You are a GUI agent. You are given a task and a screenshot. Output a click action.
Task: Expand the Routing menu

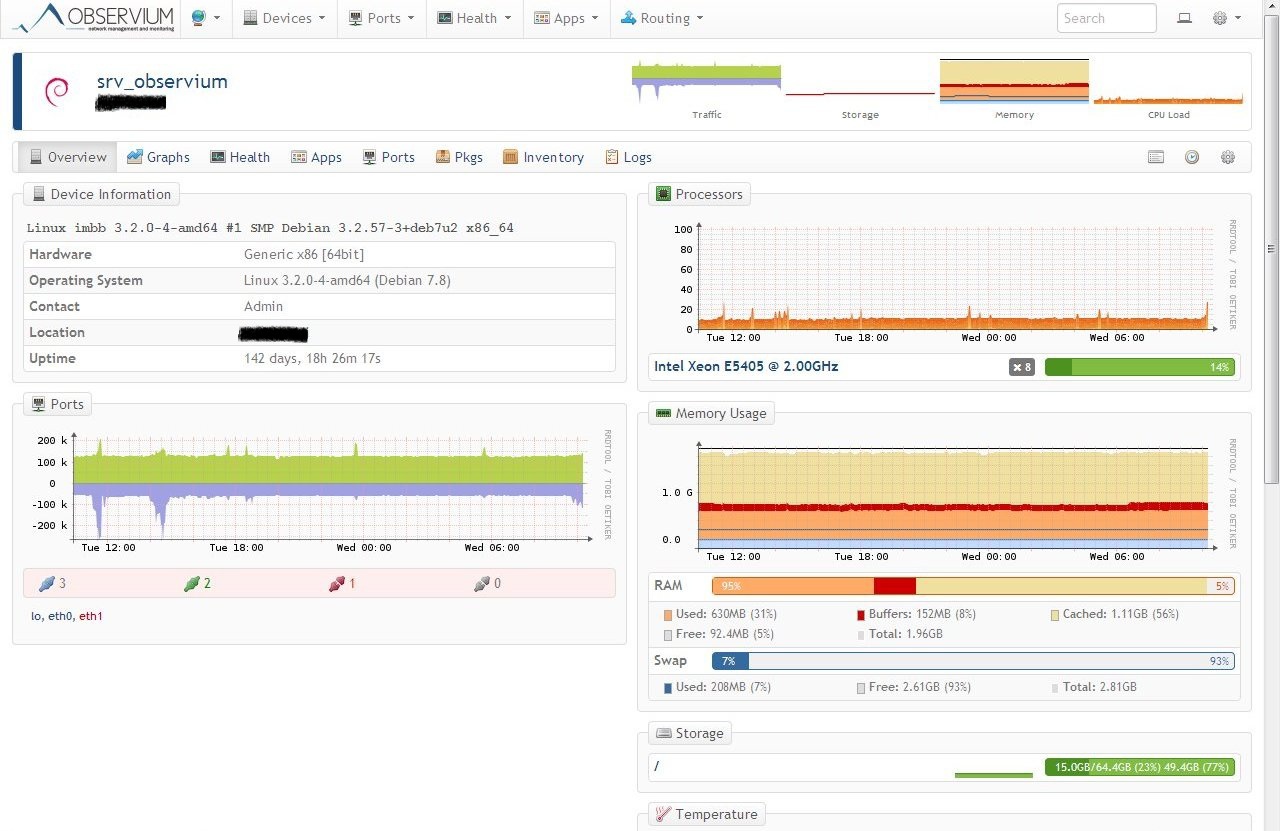pos(662,18)
